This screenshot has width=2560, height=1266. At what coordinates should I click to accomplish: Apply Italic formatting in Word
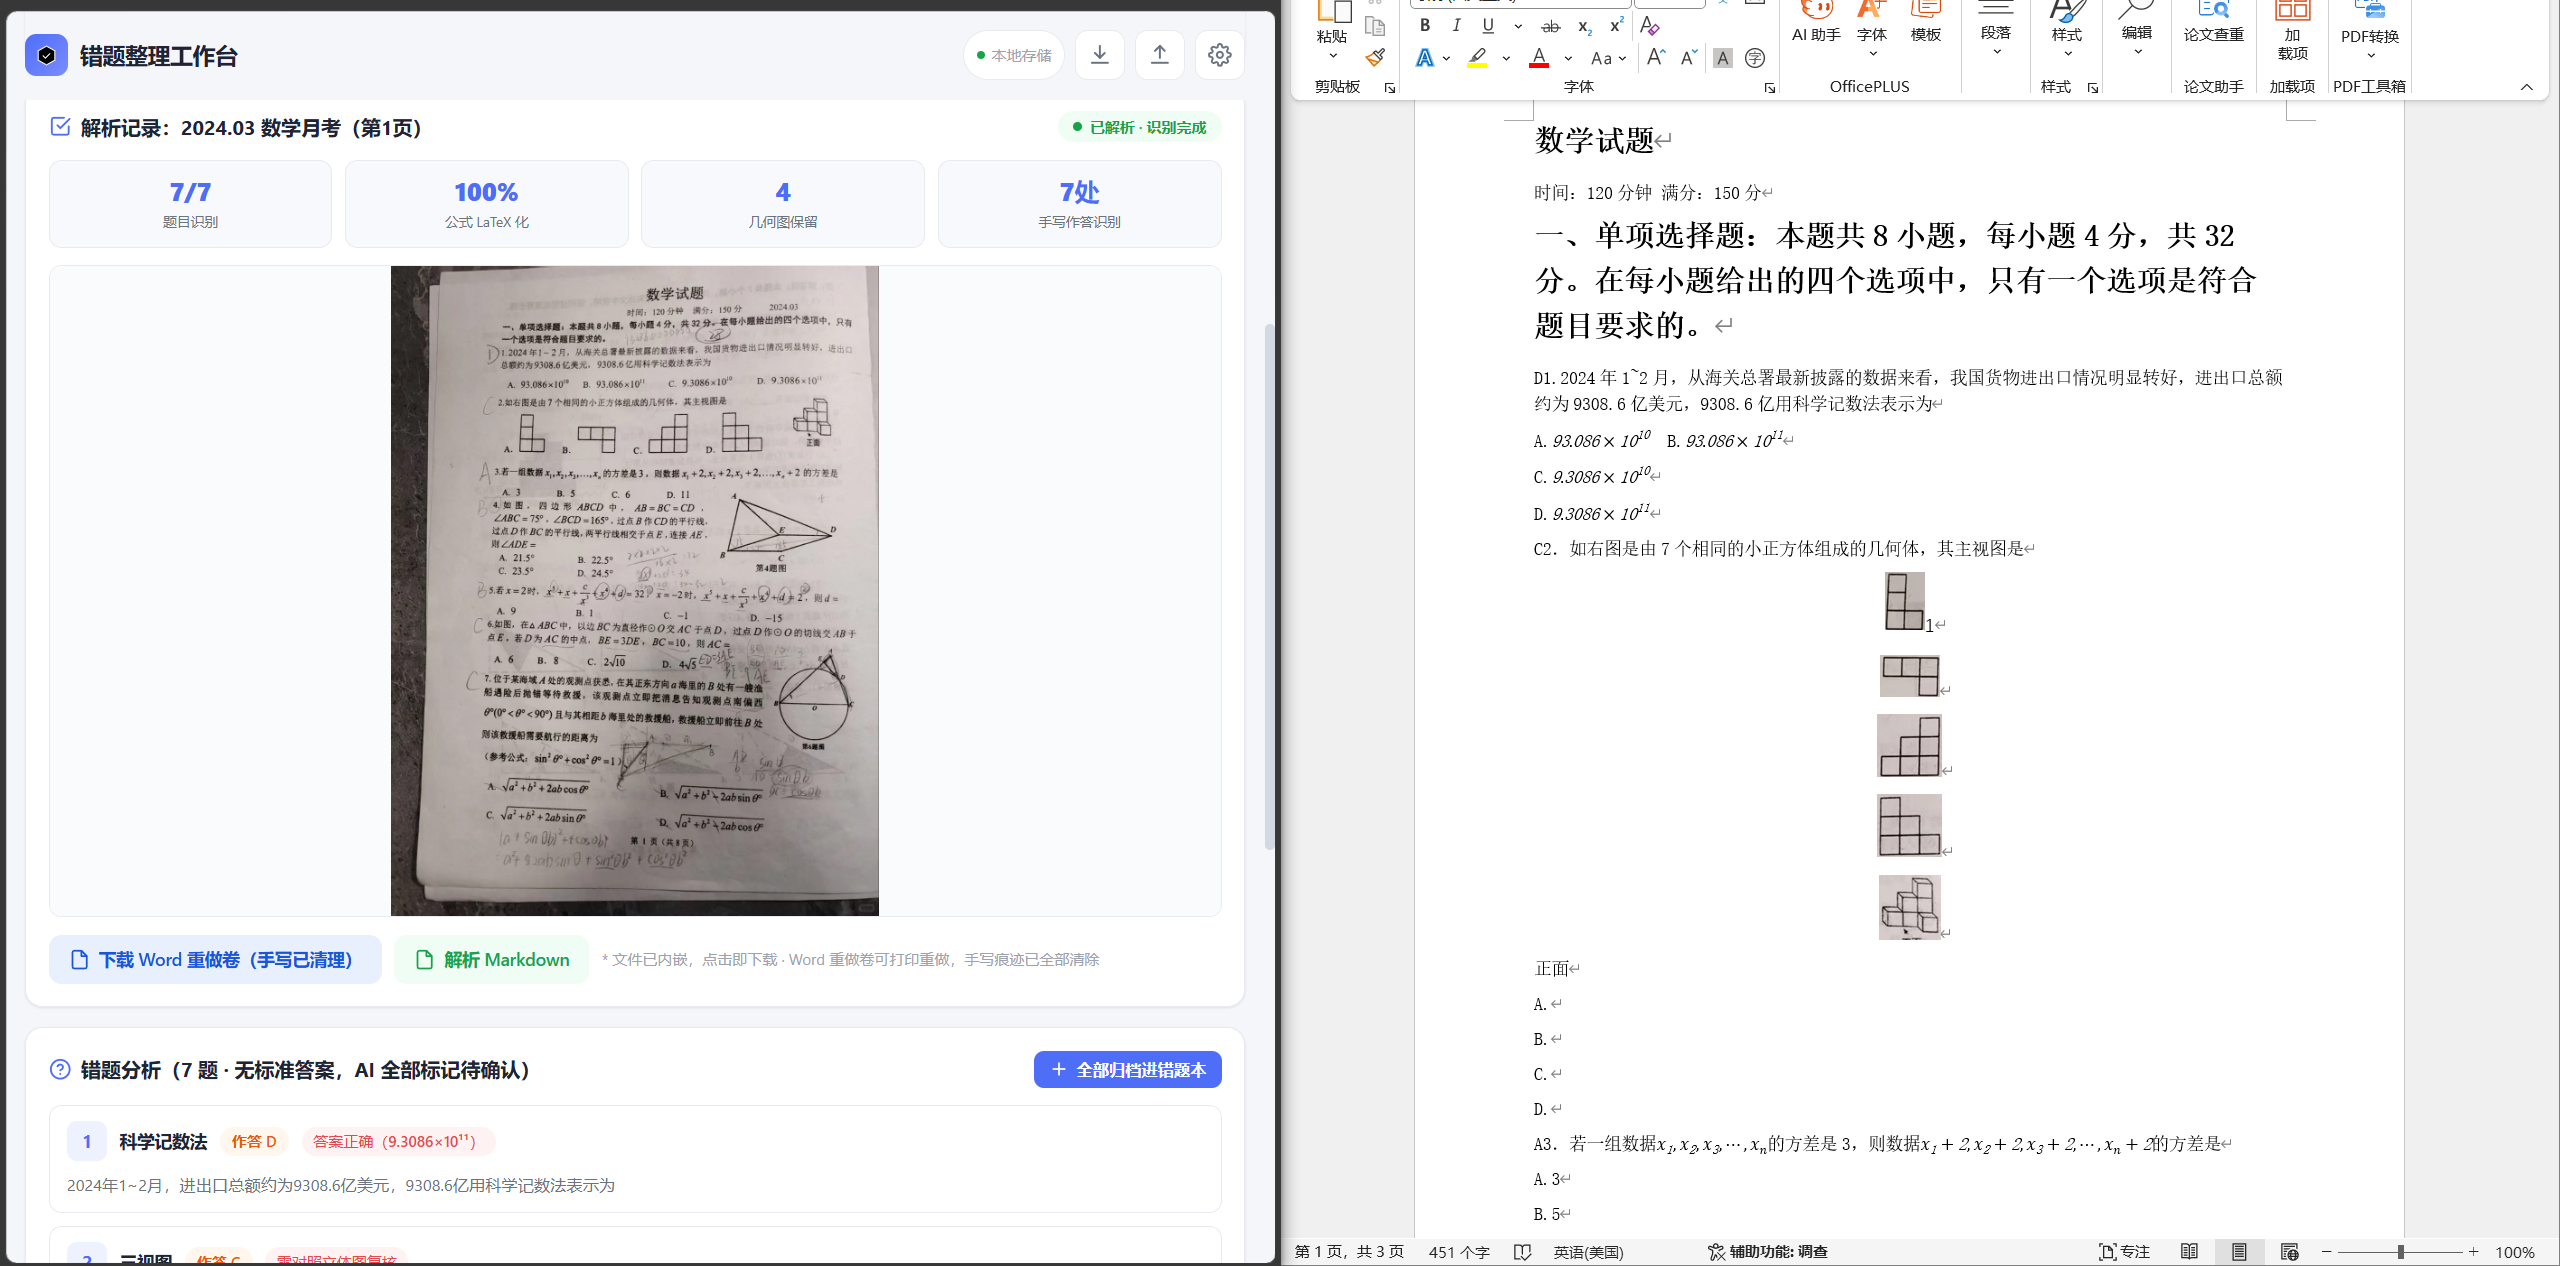[x=1457, y=26]
